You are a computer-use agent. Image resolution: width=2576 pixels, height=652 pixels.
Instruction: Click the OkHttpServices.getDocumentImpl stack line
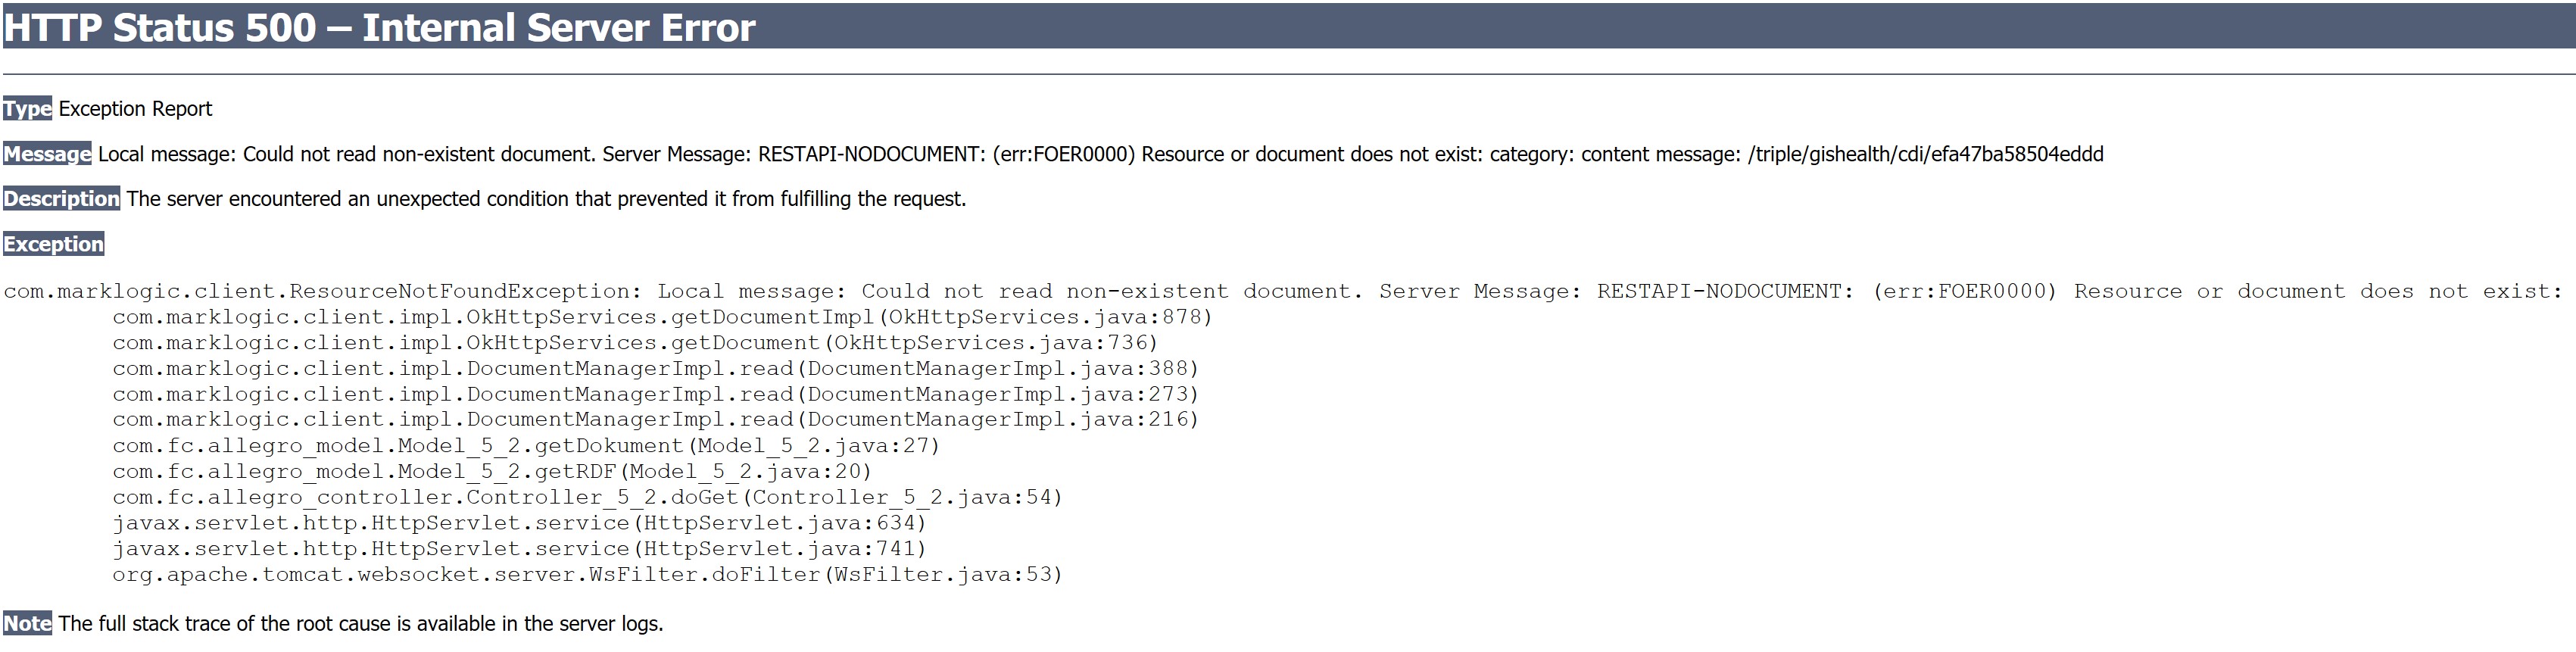[661, 317]
